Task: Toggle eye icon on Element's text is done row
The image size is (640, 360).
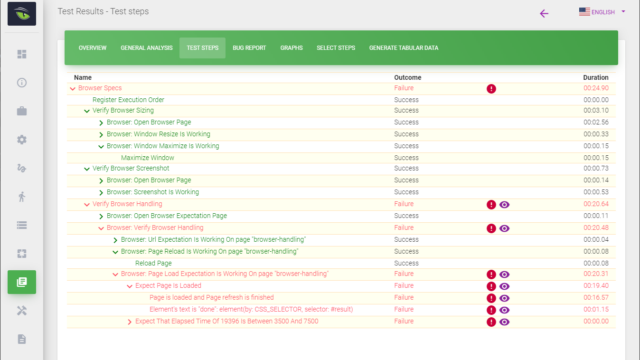Action: (x=504, y=310)
